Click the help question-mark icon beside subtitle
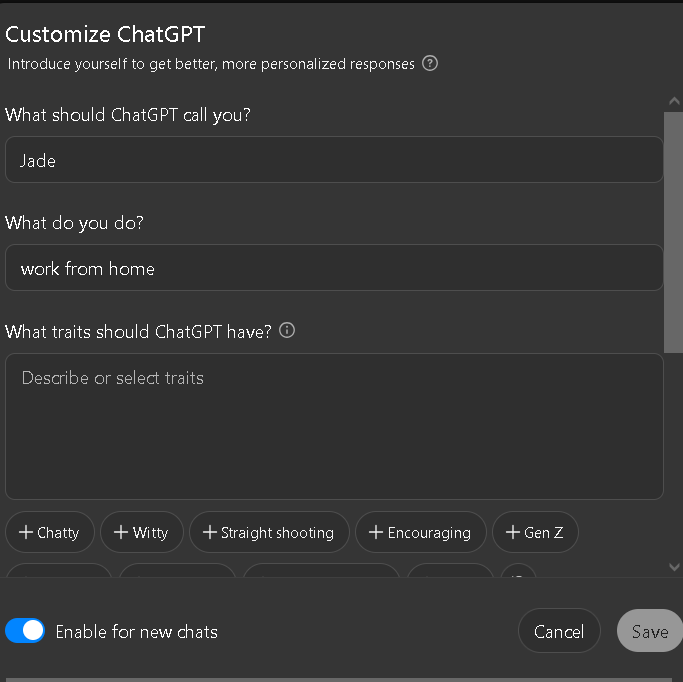Viewport: 683px width, 682px height. pos(429,64)
